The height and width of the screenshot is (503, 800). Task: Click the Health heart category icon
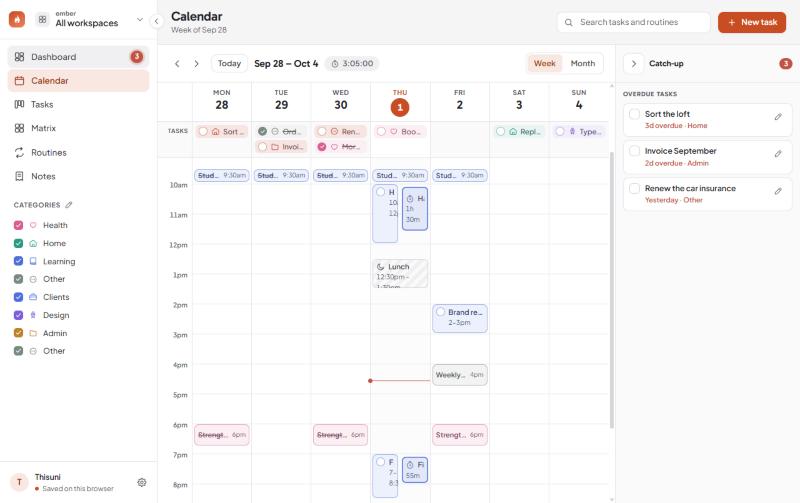point(33,225)
